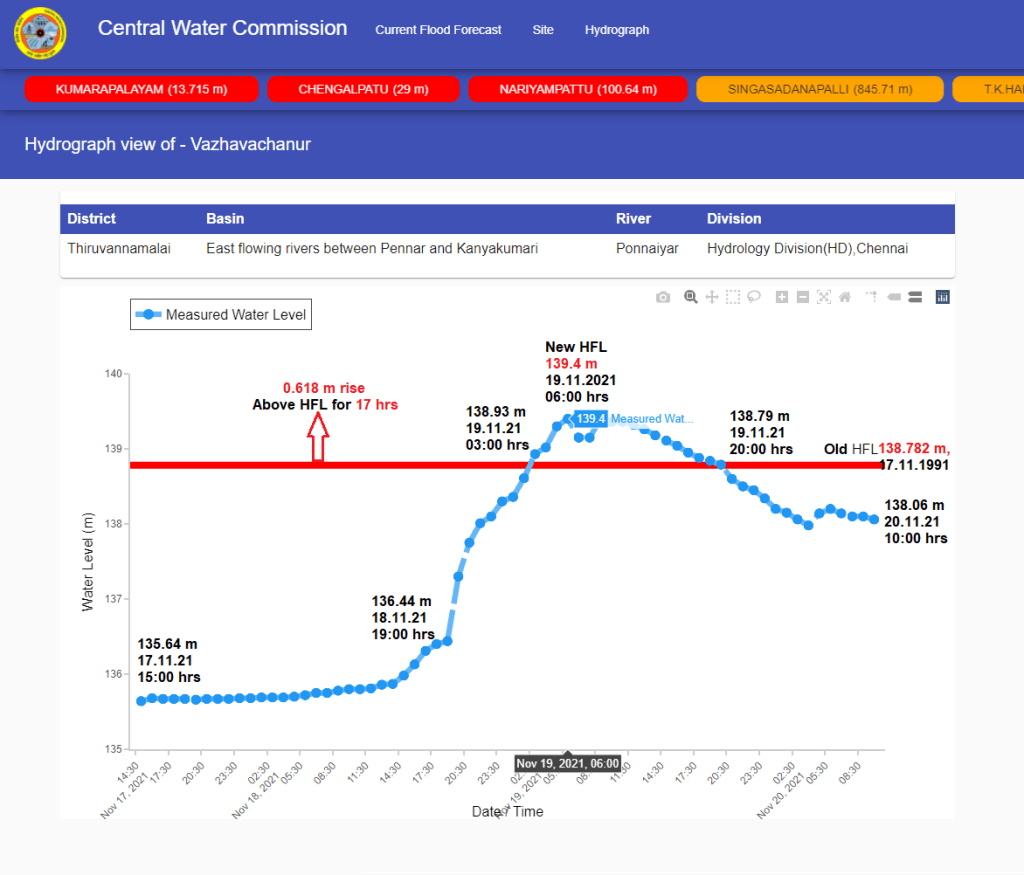Click the Autoscale icon
The height and width of the screenshot is (875, 1024).
[x=824, y=297]
